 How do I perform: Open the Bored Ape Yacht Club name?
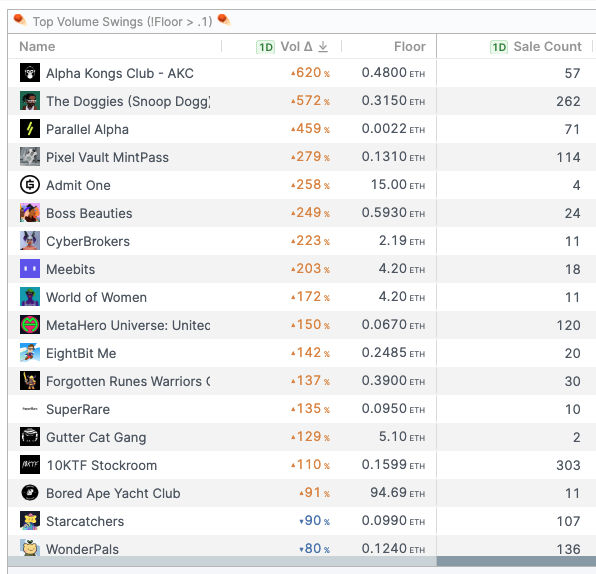point(113,493)
